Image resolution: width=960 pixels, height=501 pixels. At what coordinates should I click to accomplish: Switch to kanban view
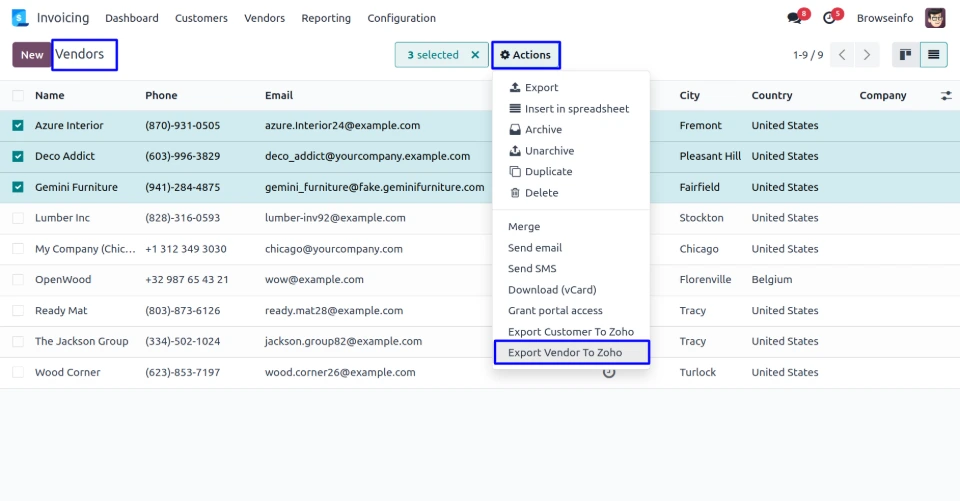(x=905, y=55)
